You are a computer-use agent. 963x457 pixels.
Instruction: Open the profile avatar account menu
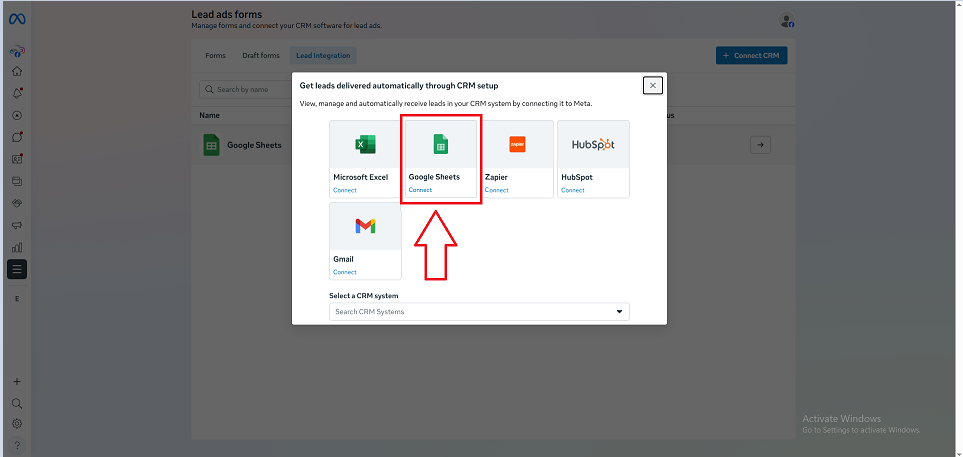(x=787, y=21)
